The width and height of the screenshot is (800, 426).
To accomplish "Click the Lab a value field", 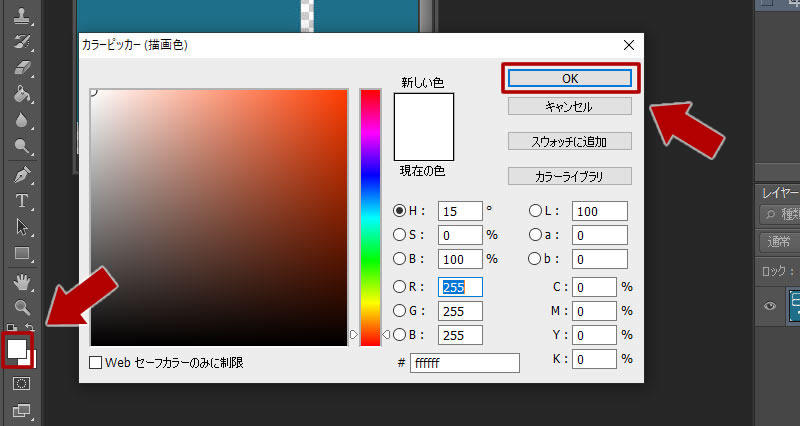I will coord(599,235).
